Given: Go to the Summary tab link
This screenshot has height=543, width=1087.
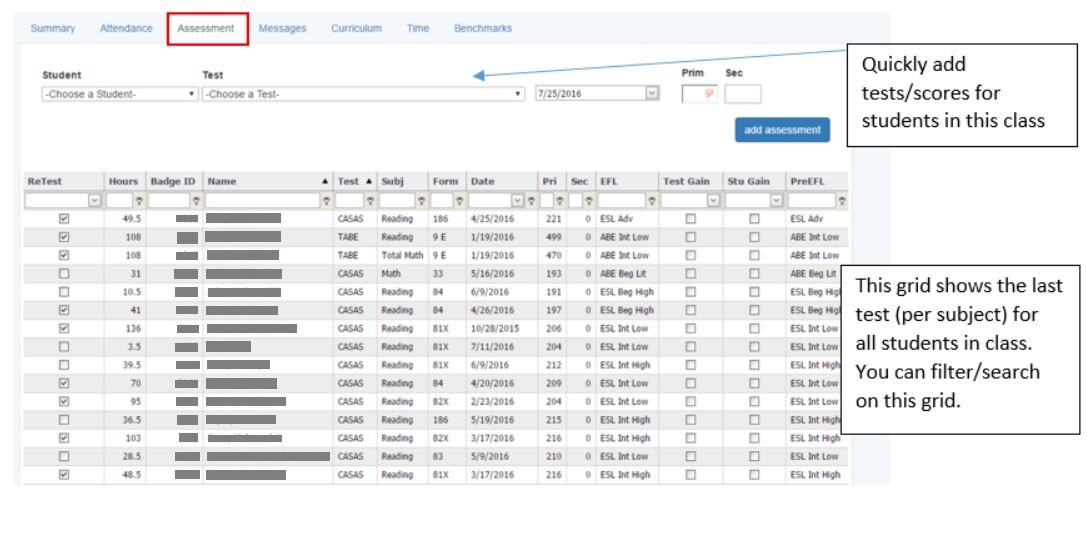Looking at the screenshot, I should tap(52, 29).
